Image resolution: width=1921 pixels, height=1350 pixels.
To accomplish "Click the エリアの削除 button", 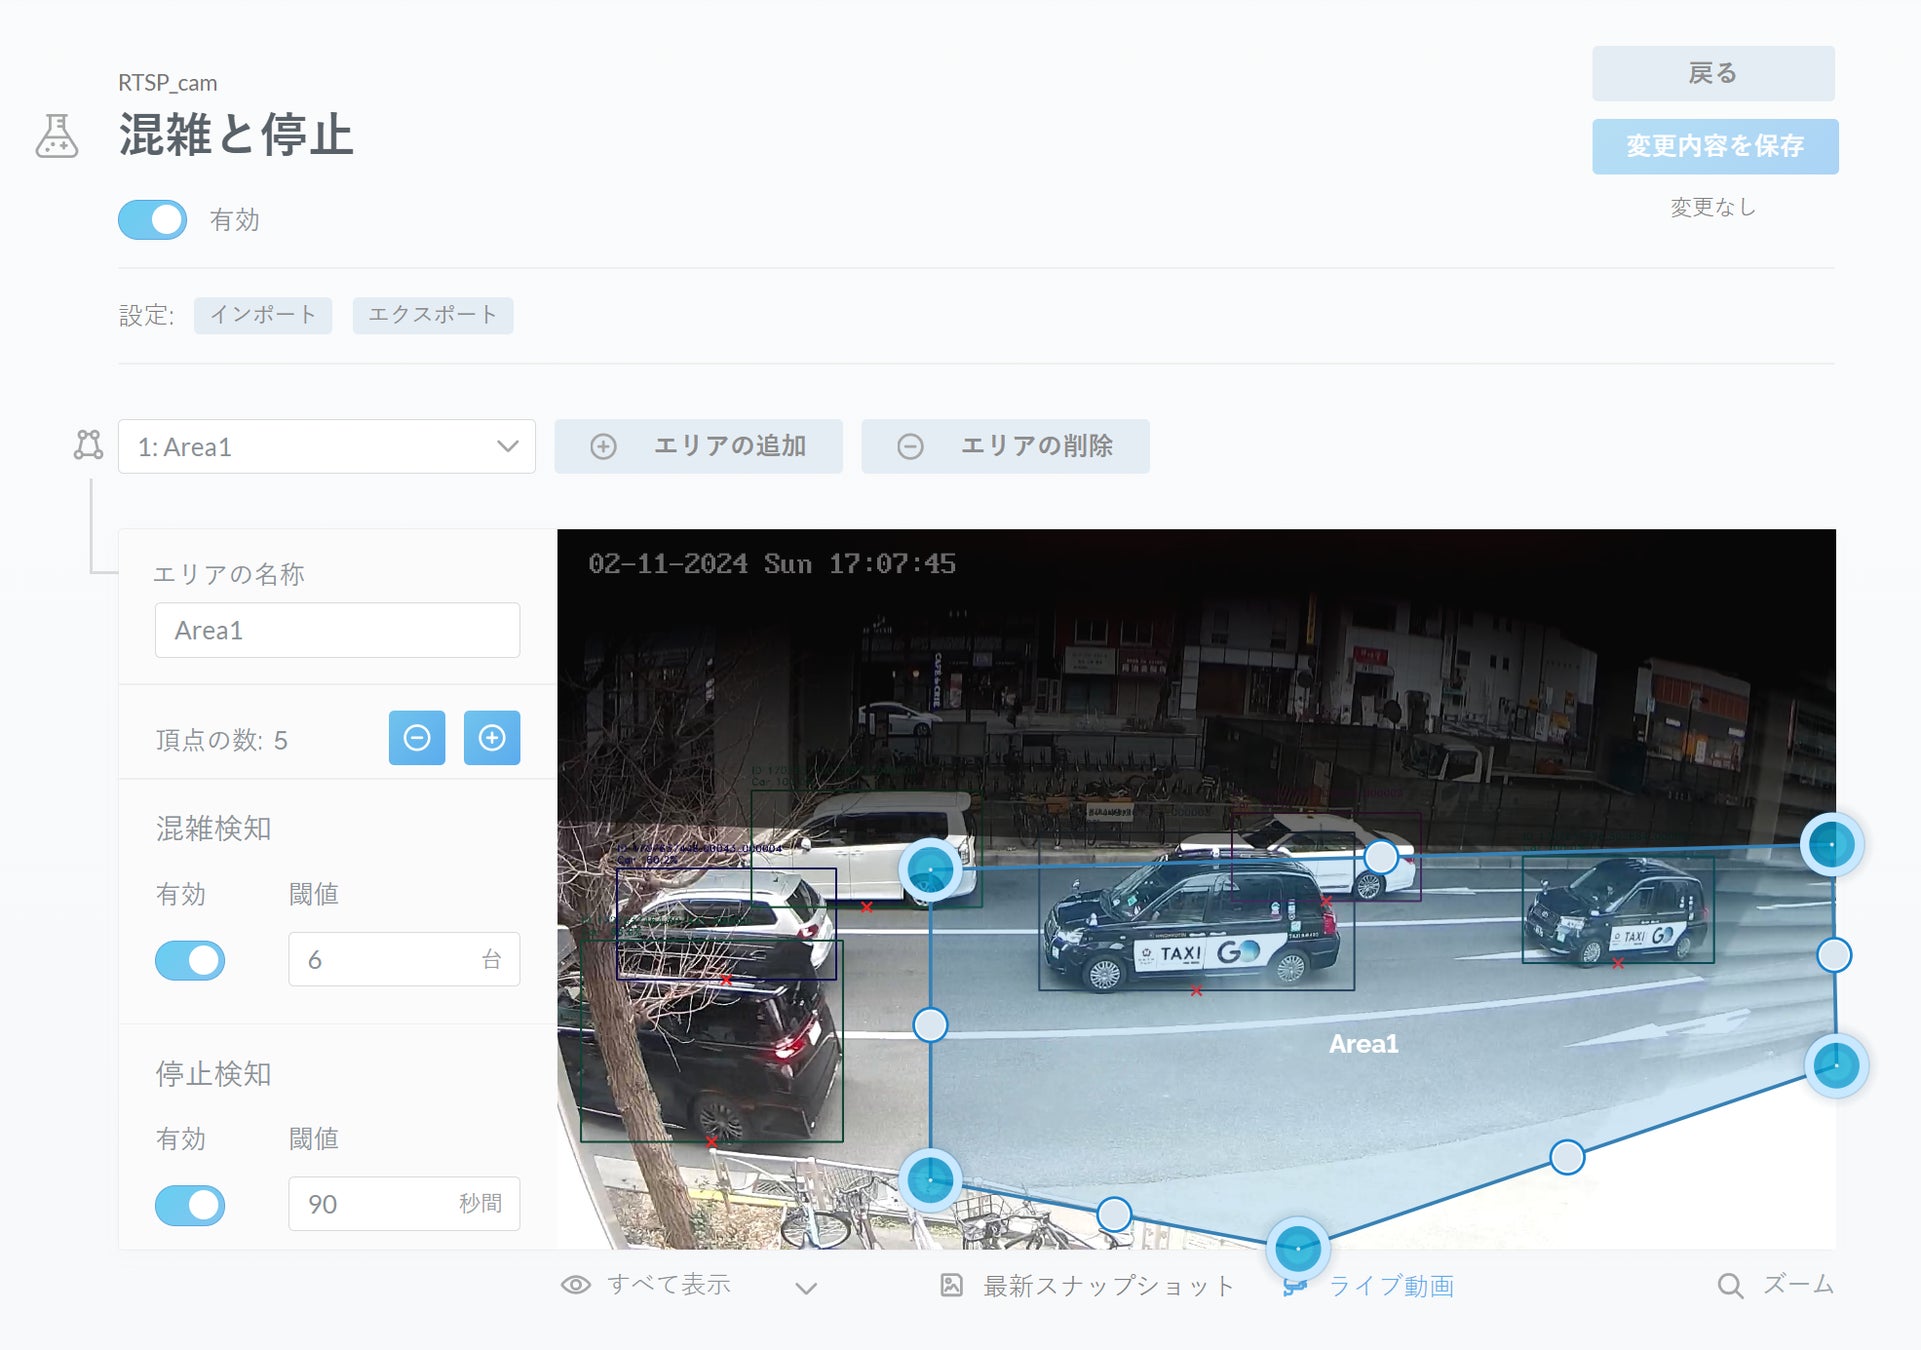I will click(1005, 446).
